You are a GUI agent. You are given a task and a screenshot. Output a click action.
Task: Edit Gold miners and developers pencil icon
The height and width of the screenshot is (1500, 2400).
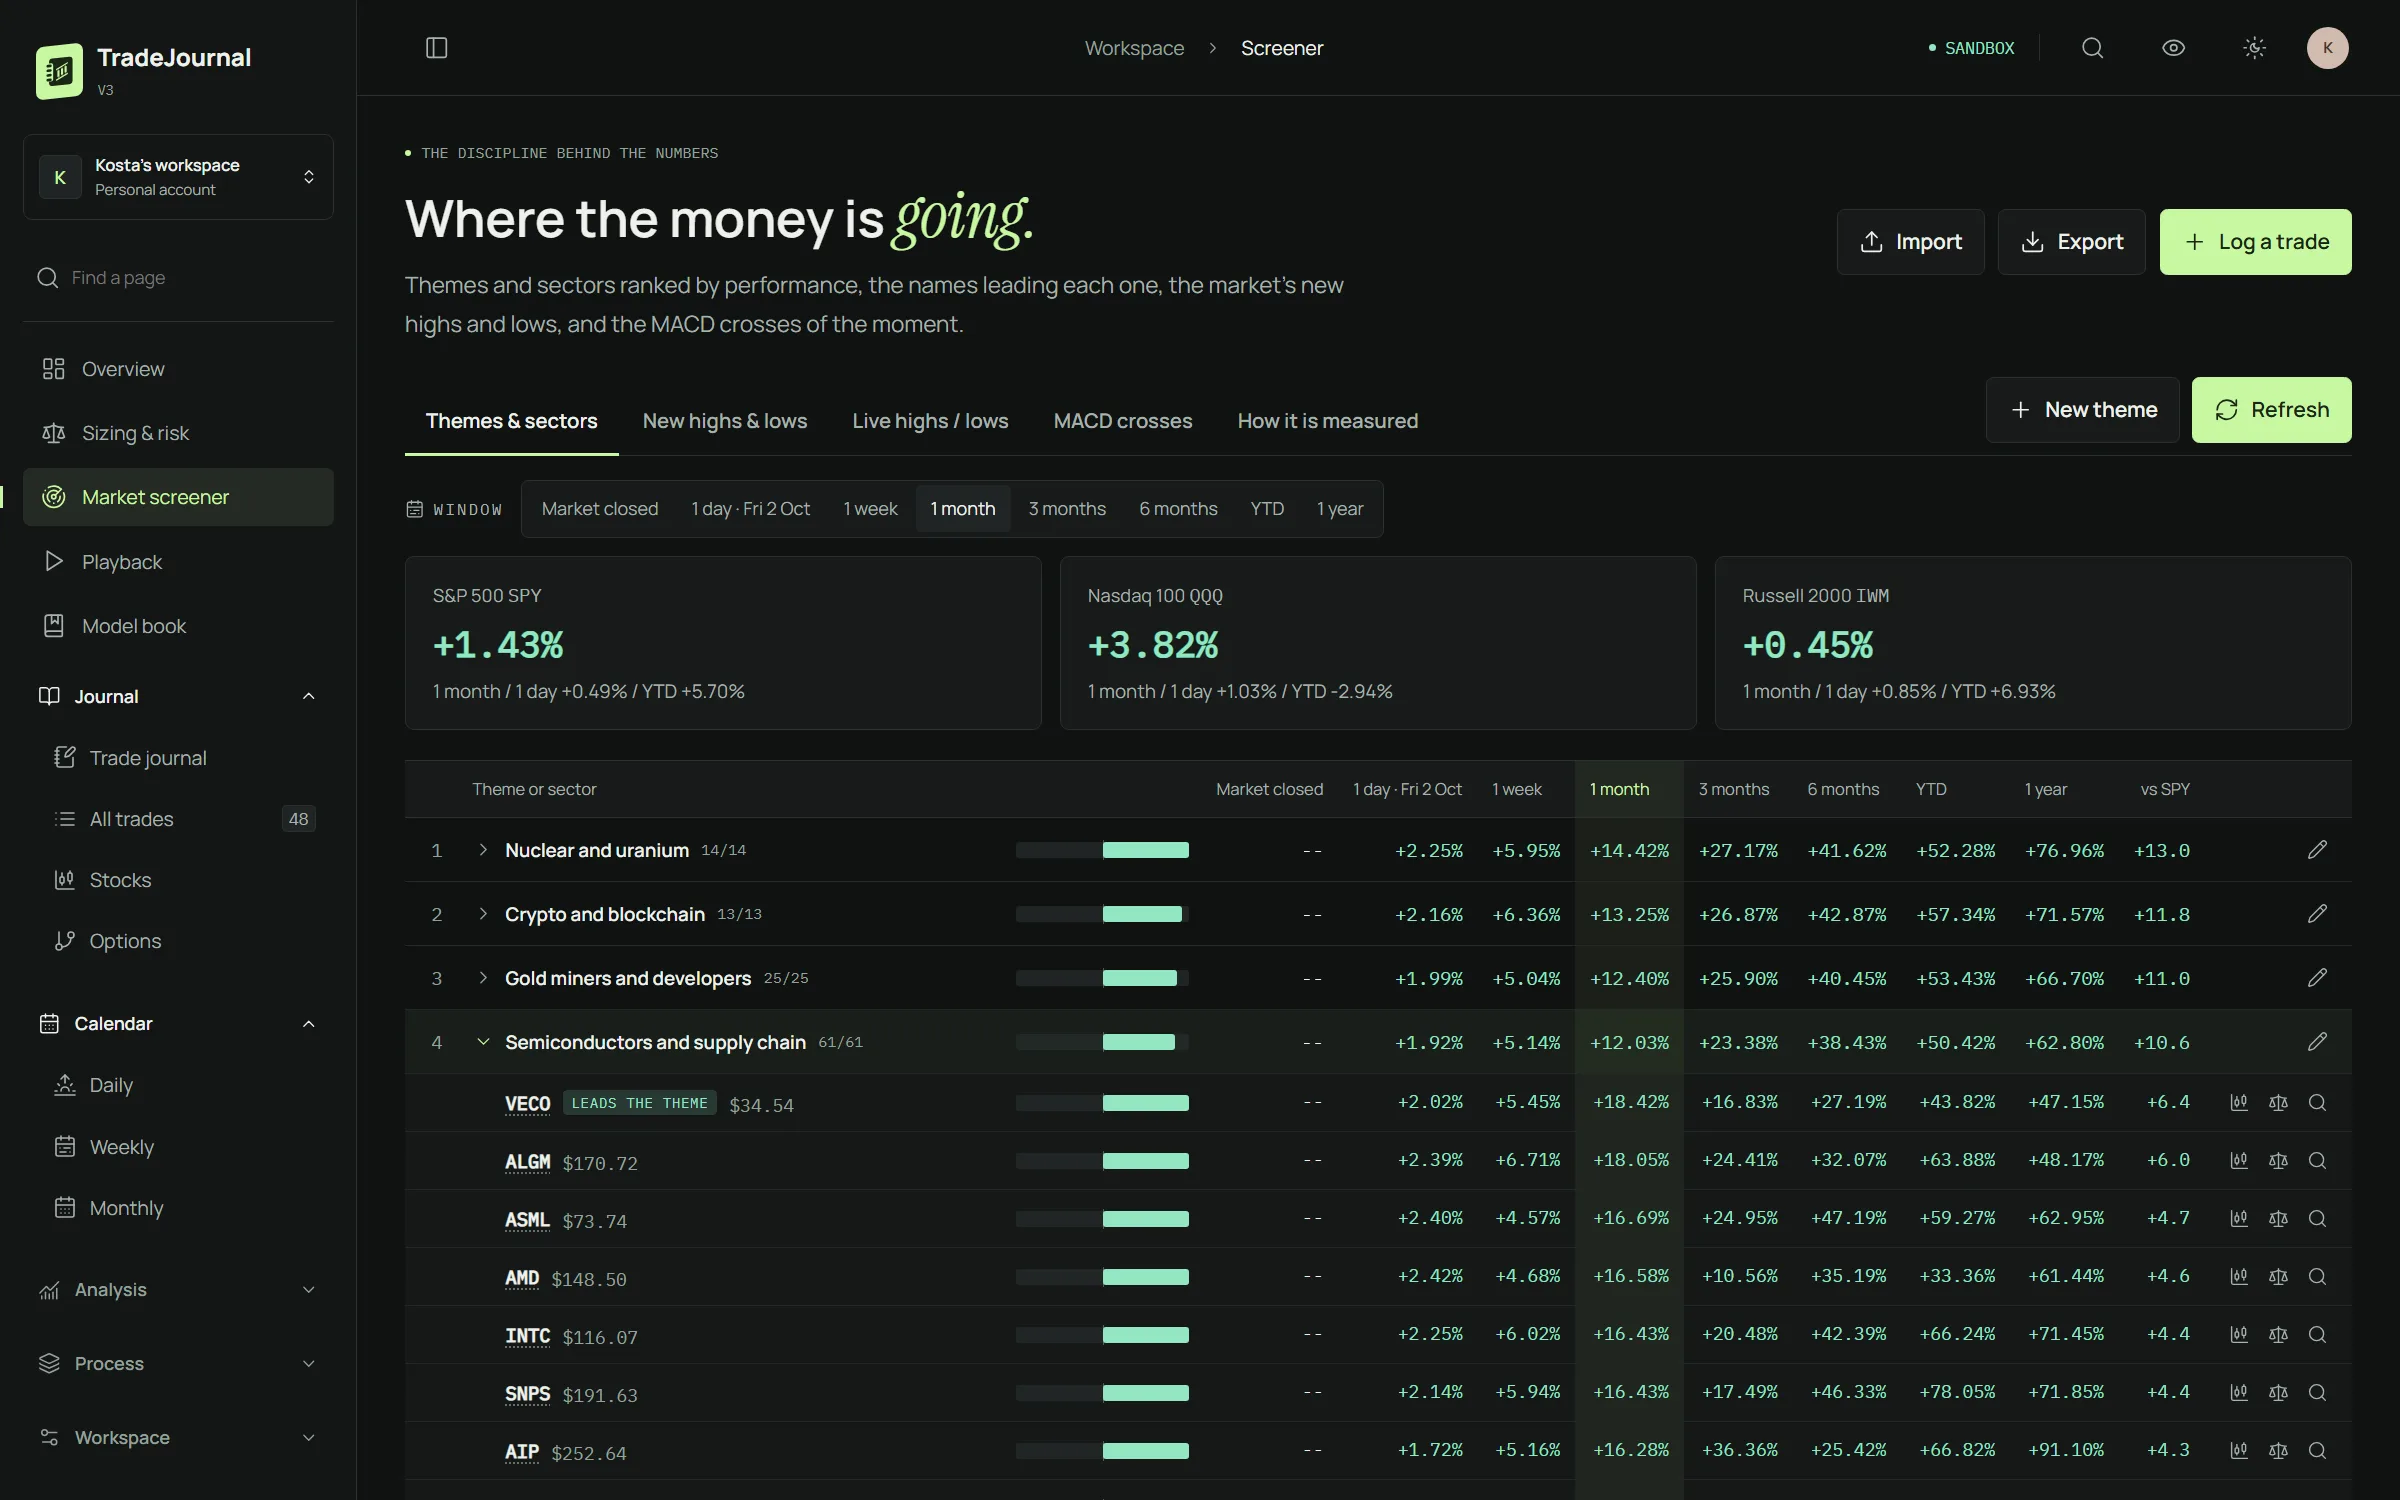pos(2317,978)
